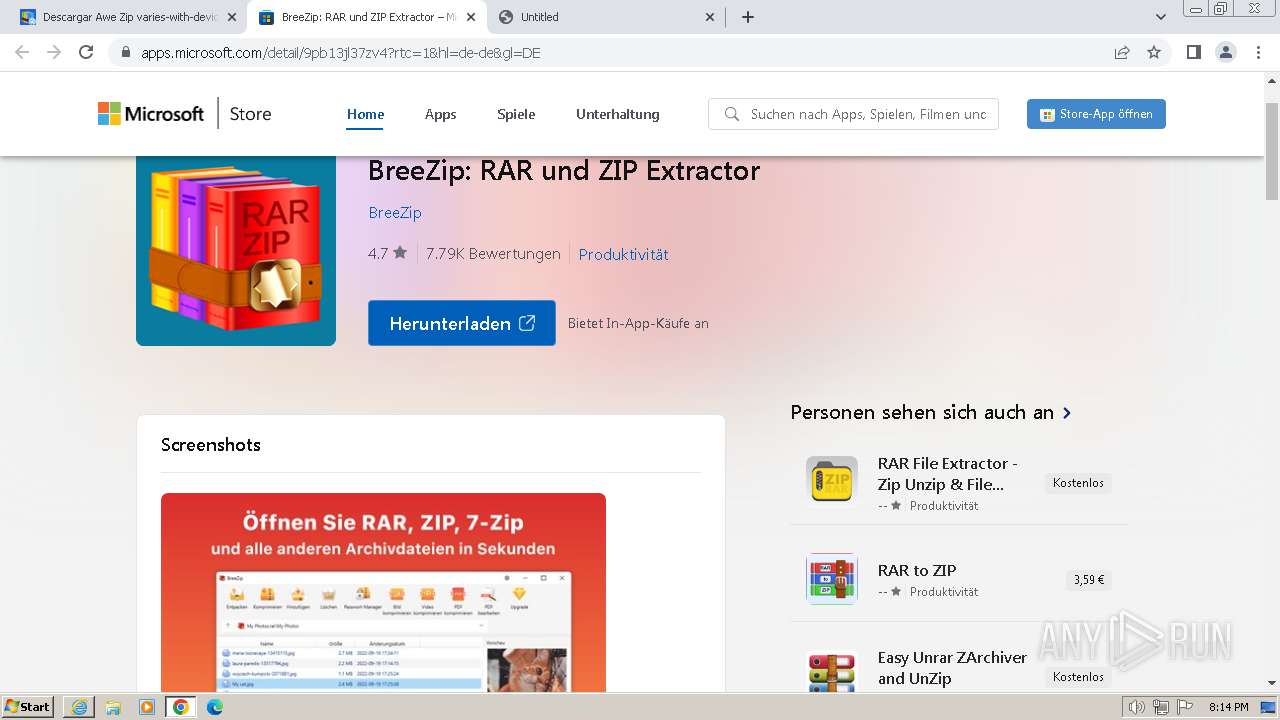
Task: Open File Explorer from the taskbar
Action: click(x=113, y=707)
